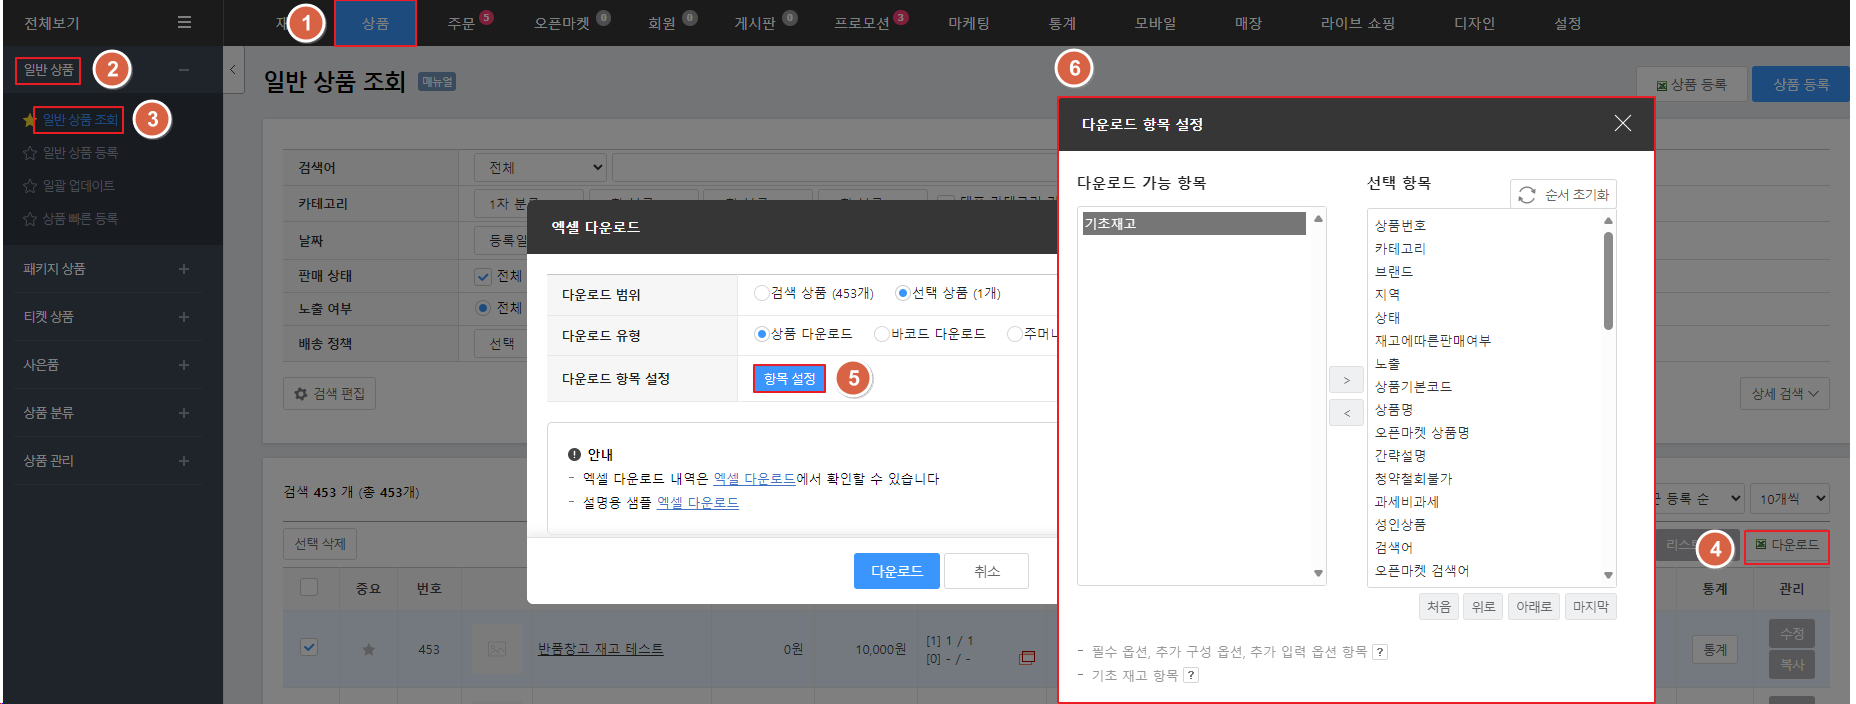Open the 반품창고 재고 테스트 product link
1856x704 pixels.
coord(601,649)
